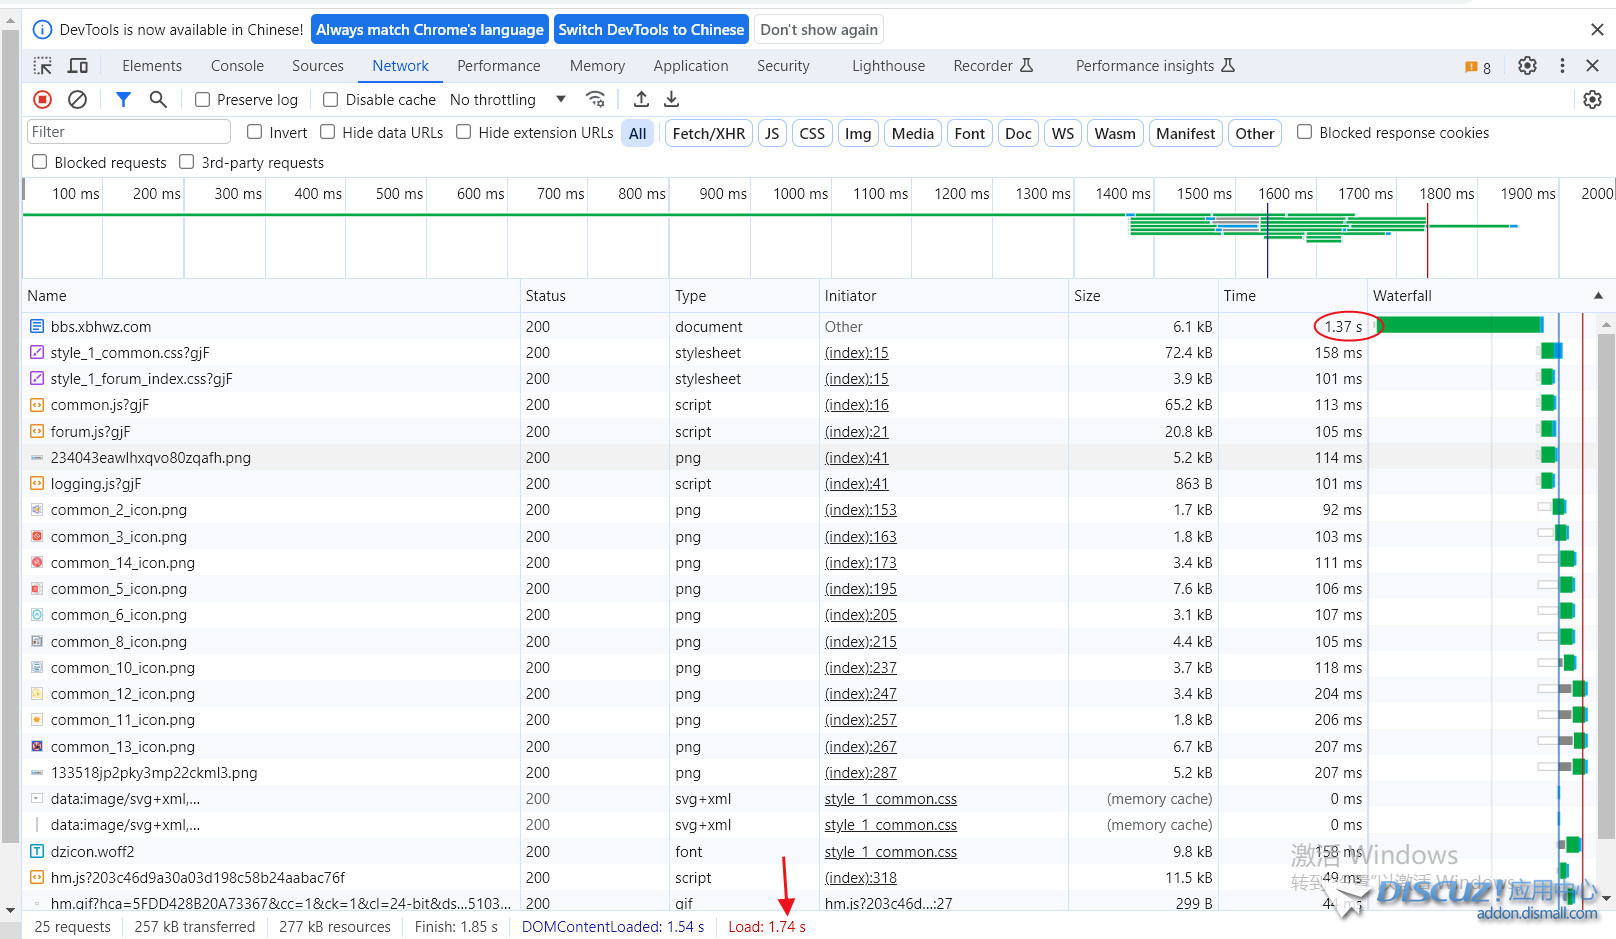Filter requests by Fetch/XHR type
Image resolution: width=1616 pixels, height=939 pixels.
click(x=708, y=133)
